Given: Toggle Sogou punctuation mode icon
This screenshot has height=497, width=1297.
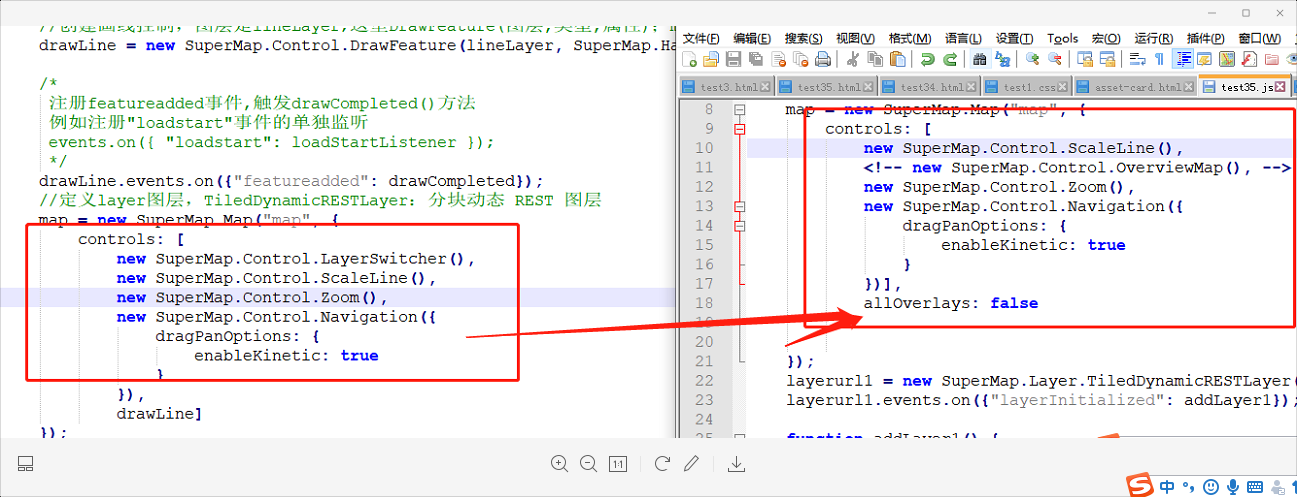Looking at the screenshot, I should 1188,489.
